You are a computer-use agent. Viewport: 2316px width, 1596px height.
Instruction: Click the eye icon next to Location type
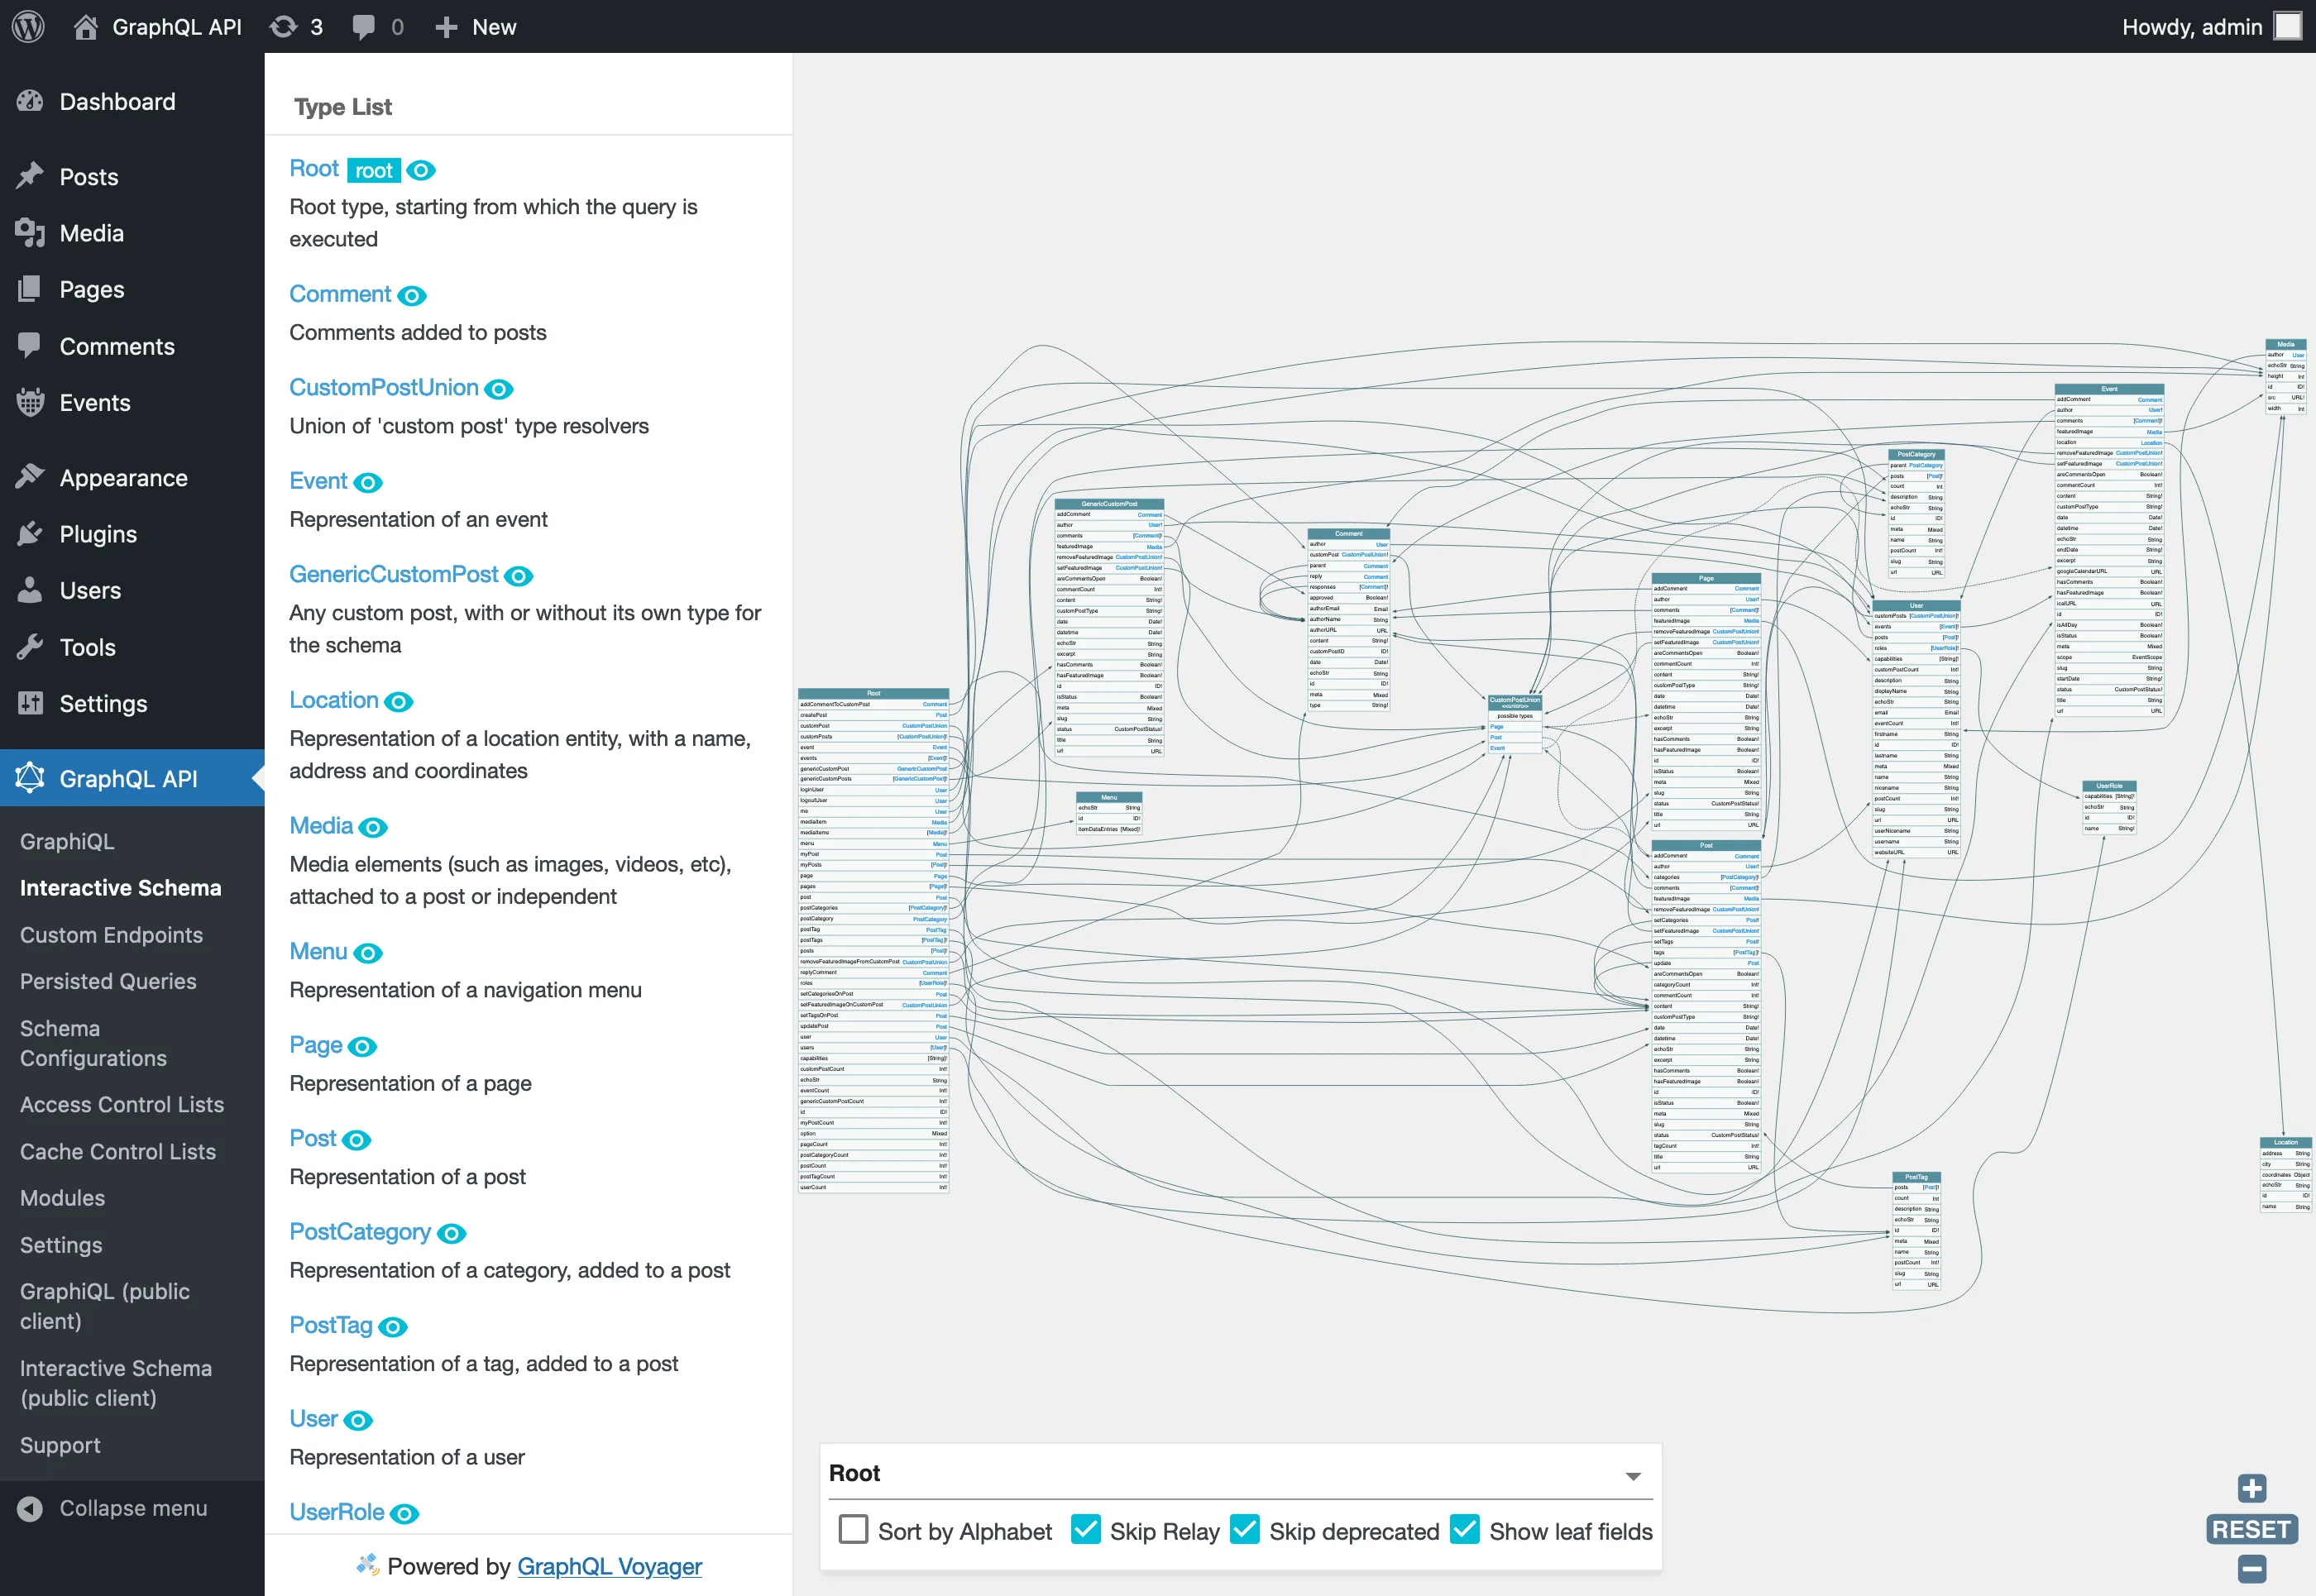(399, 702)
